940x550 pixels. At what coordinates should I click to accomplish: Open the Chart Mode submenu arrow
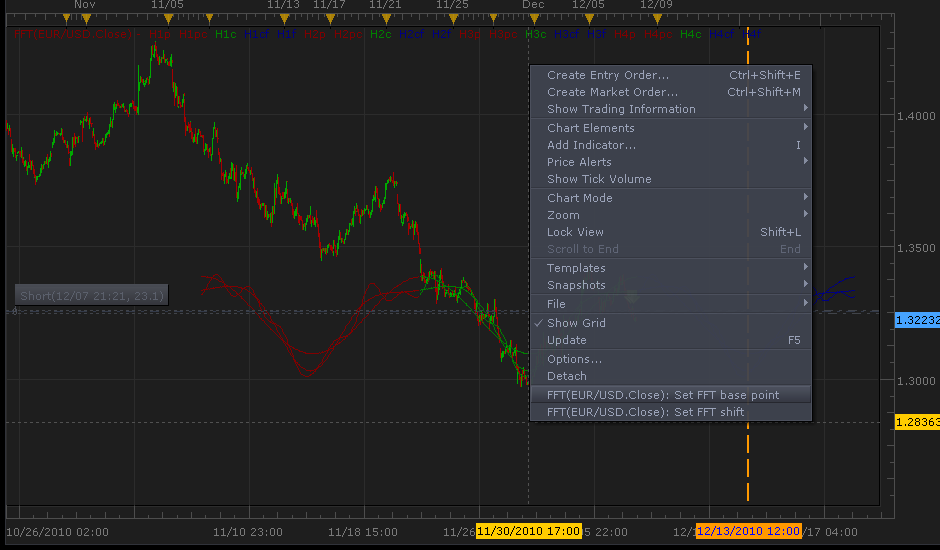pos(805,197)
